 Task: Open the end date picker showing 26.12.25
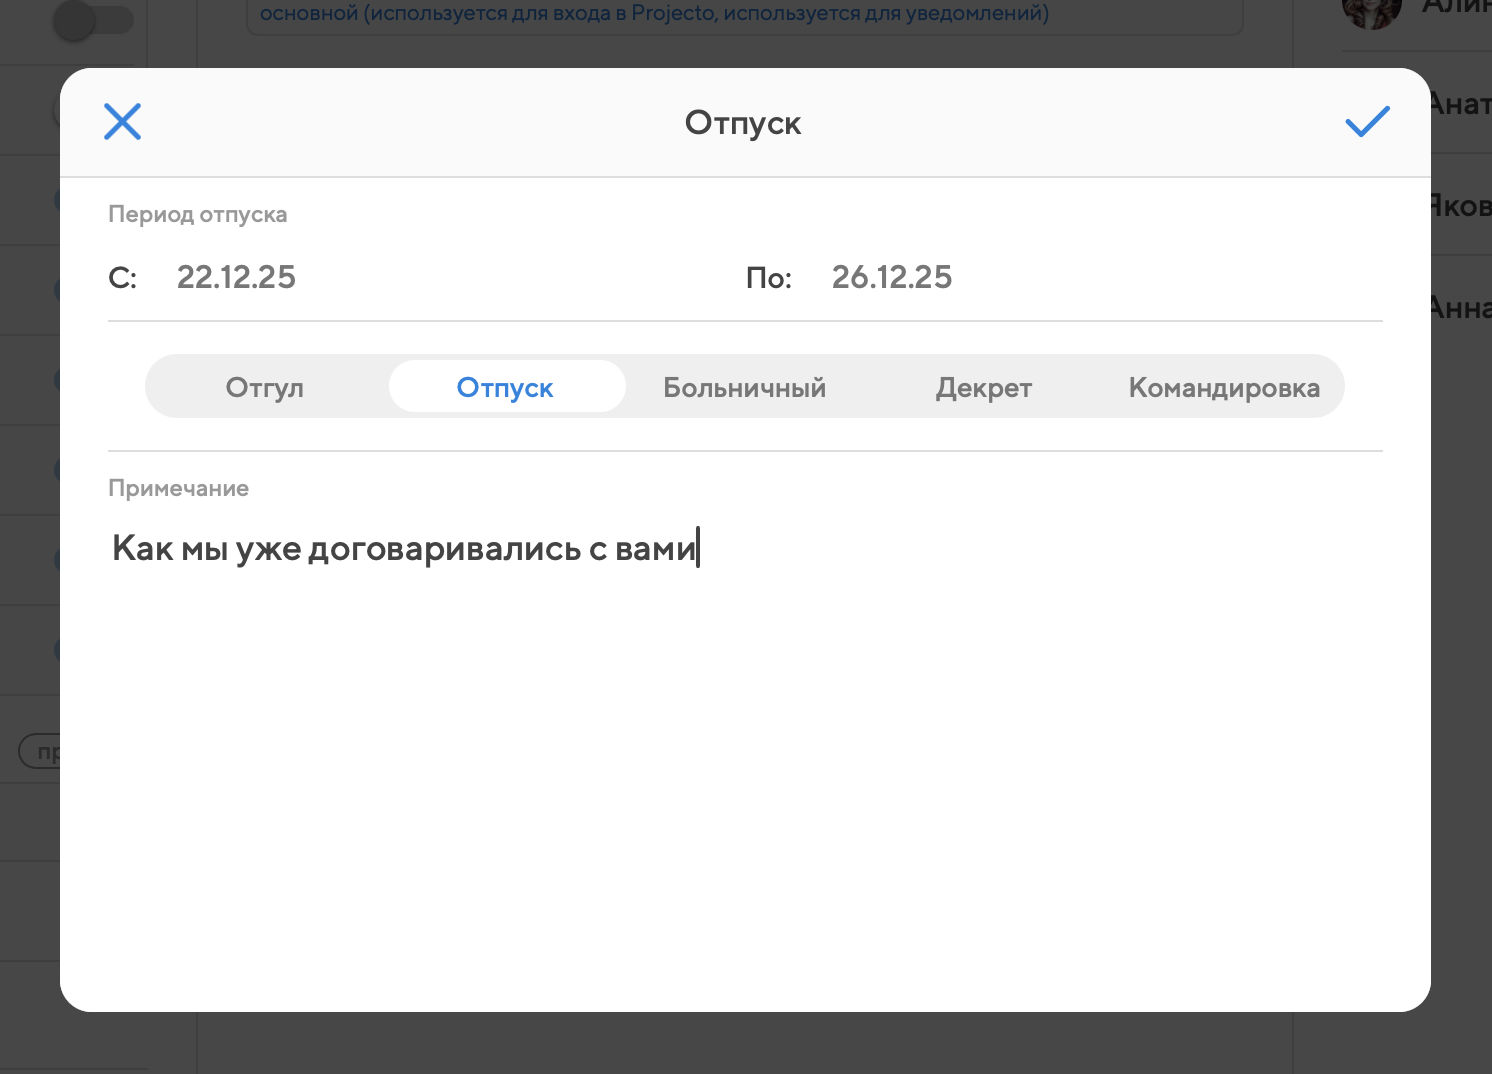coord(891,277)
